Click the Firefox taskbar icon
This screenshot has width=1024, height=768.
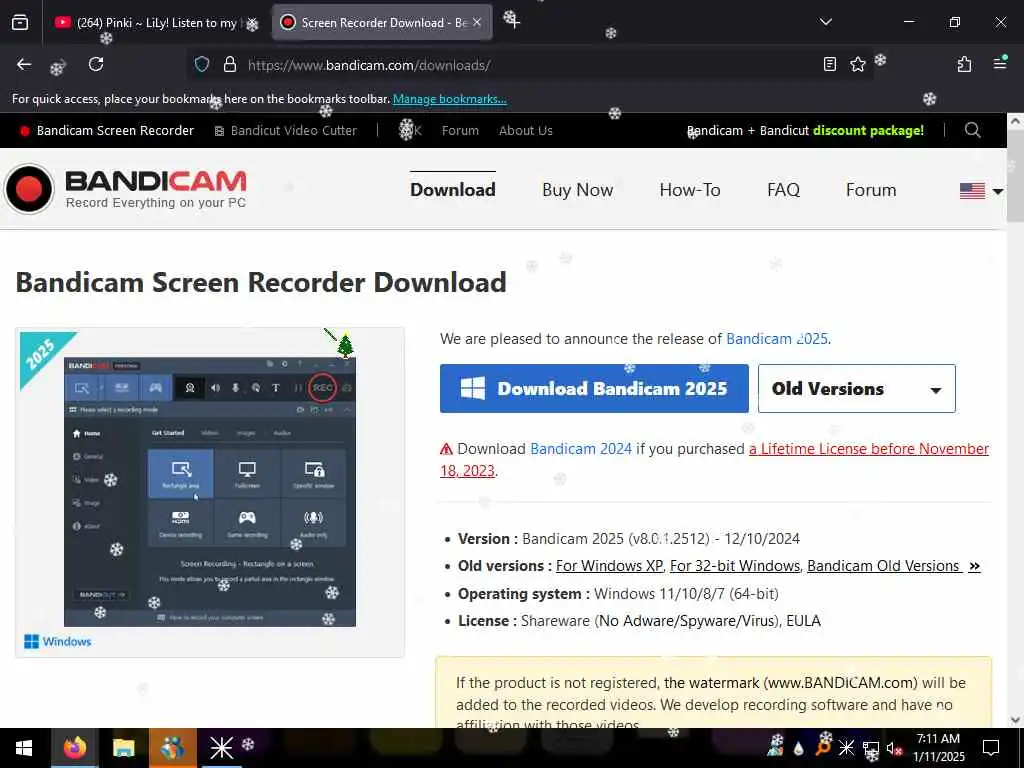point(74,748)
